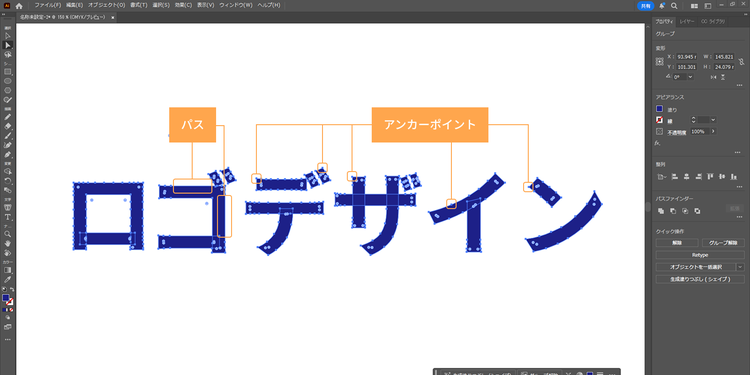Click the fx effects icon

point(658,143)
